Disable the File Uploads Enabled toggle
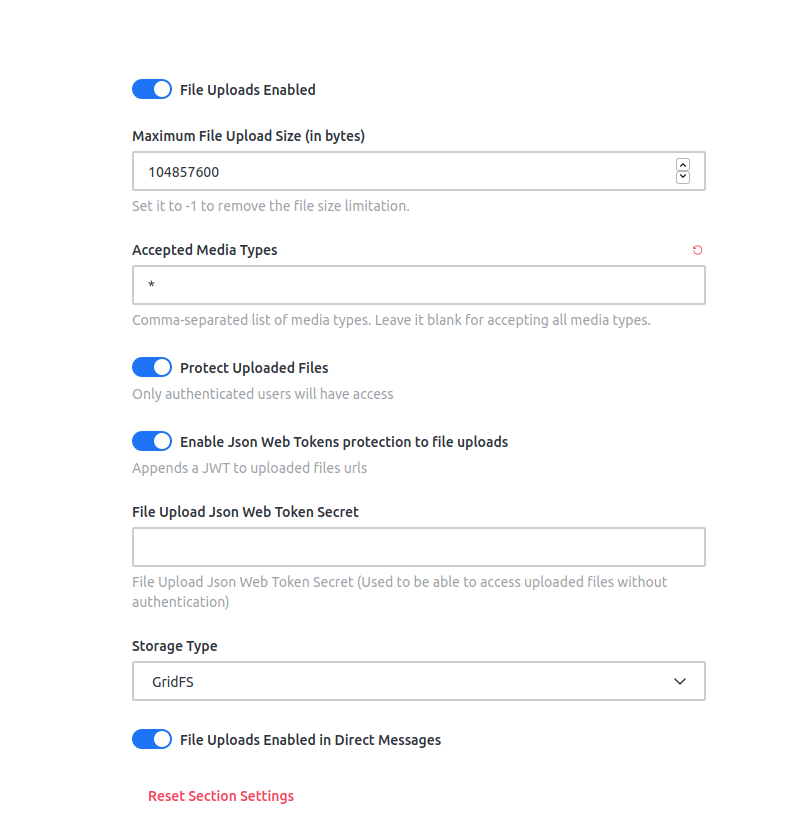 tap(152, 89)
